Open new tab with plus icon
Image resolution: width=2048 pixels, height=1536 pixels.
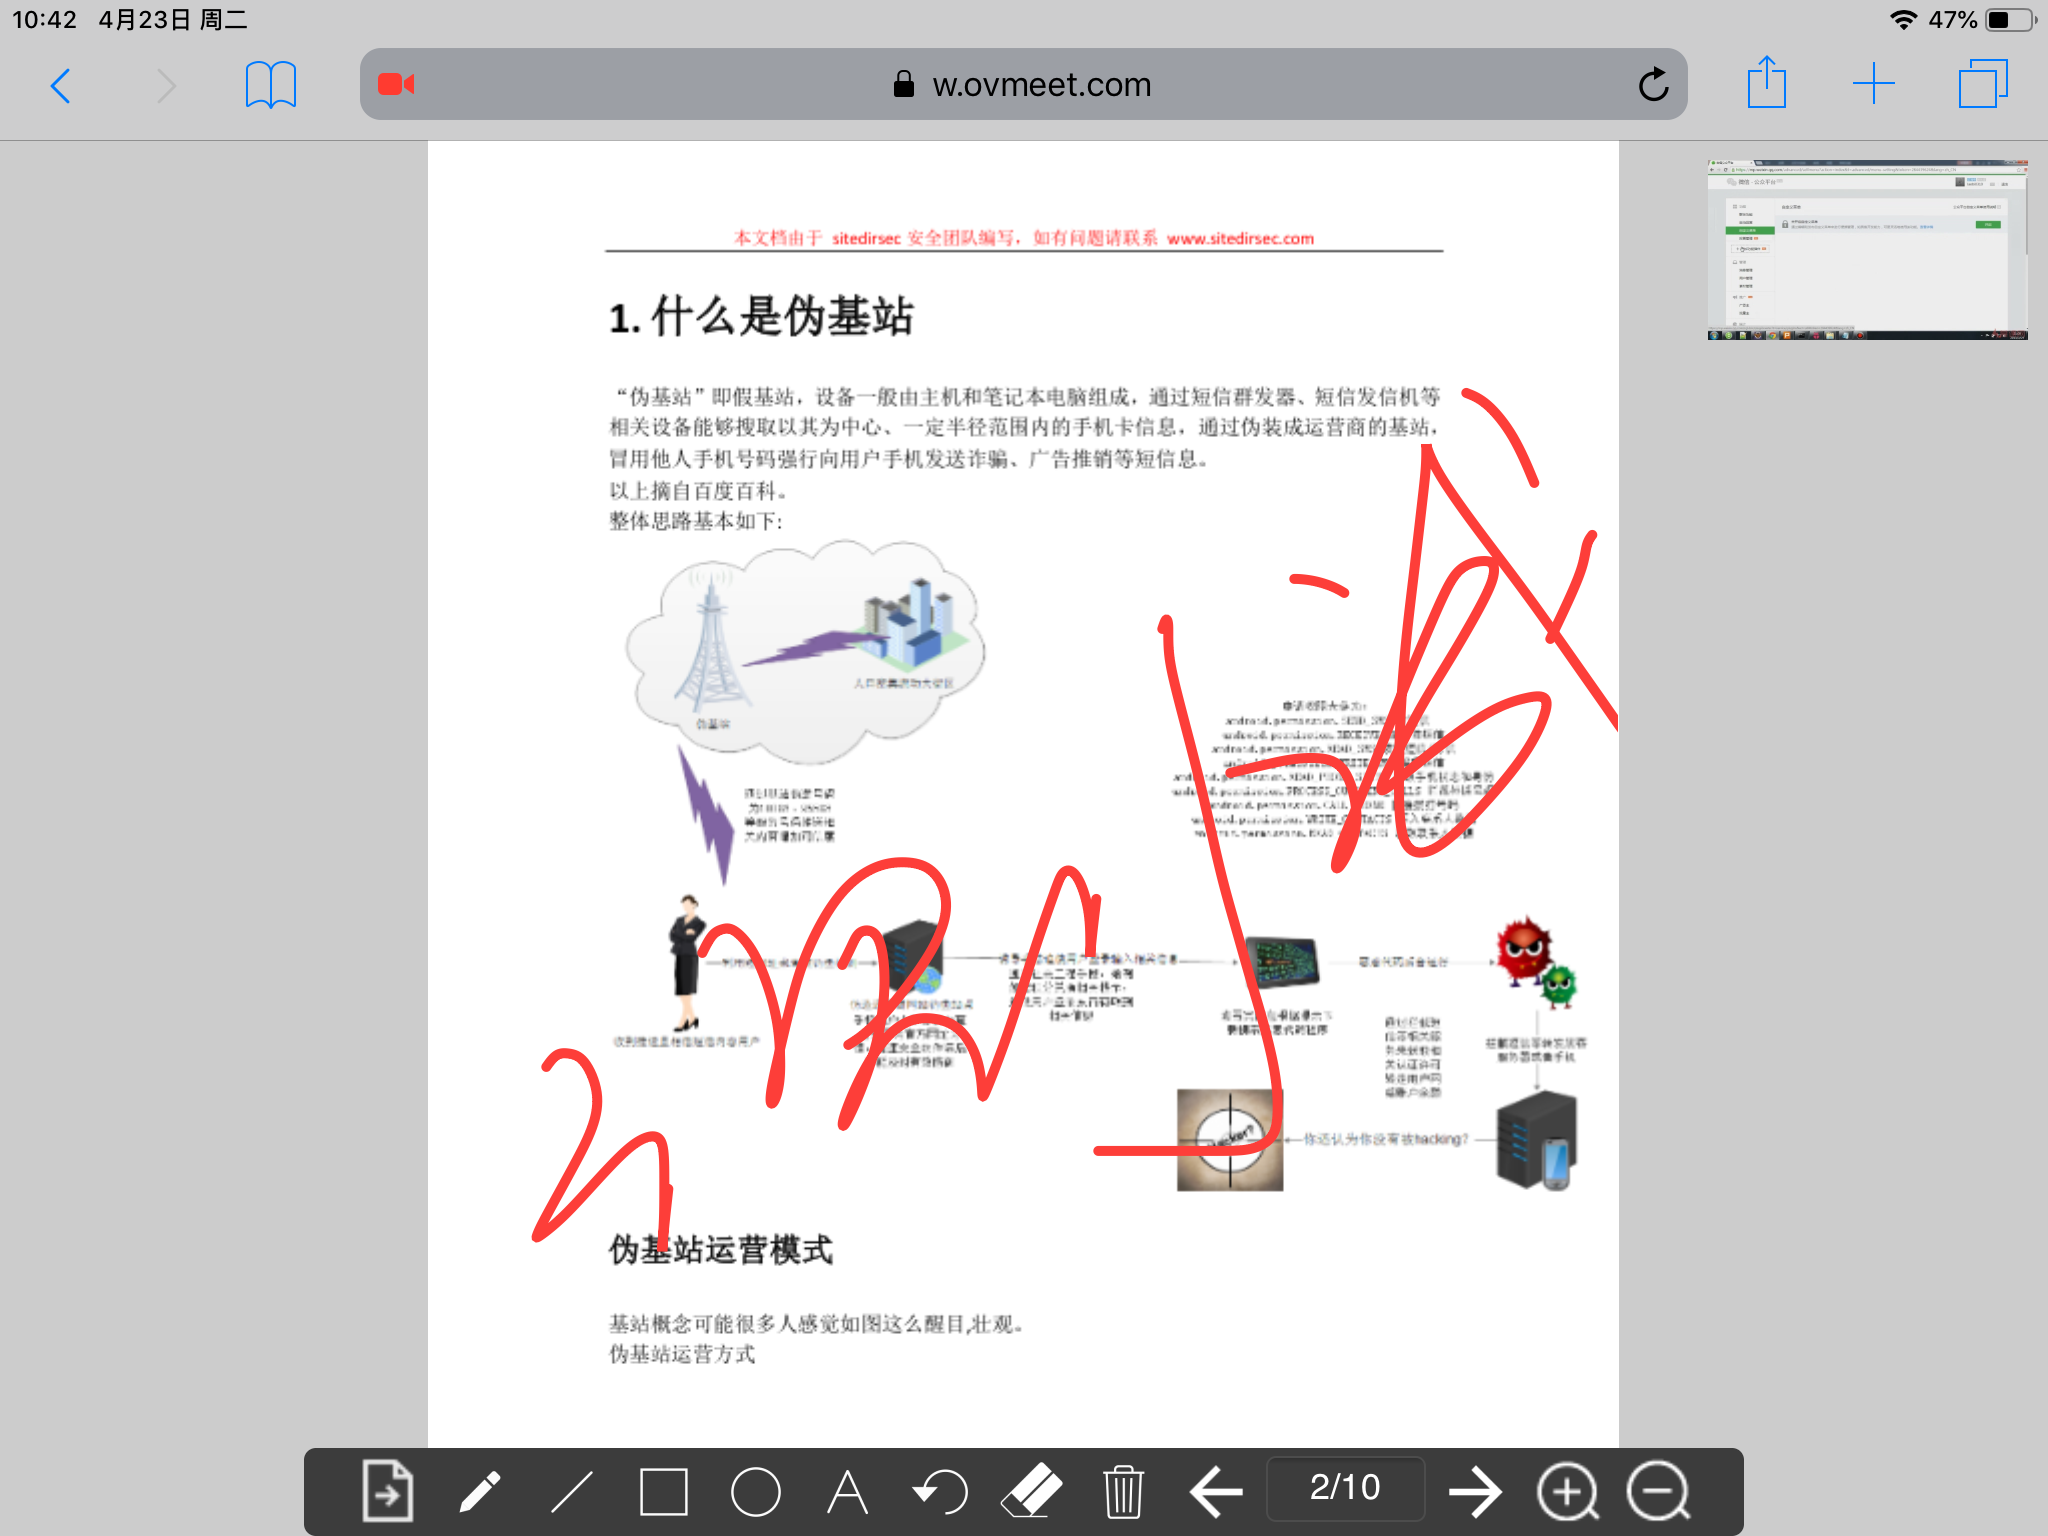tap(1871, 86)
